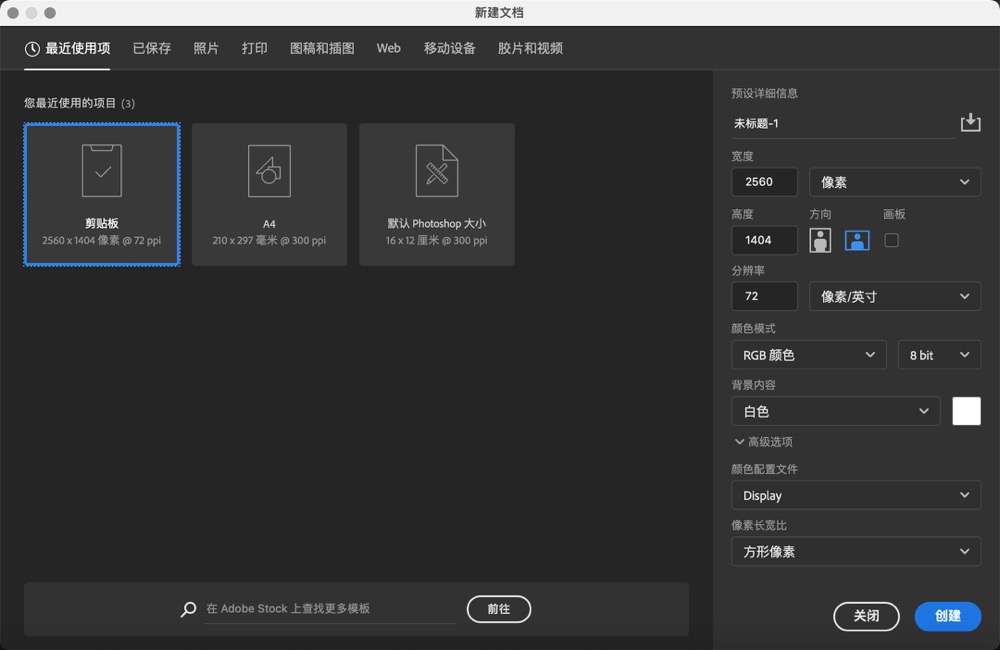1000x650 pixels.
Task: Open the width units 像素 dropdown
Action: 894,182
